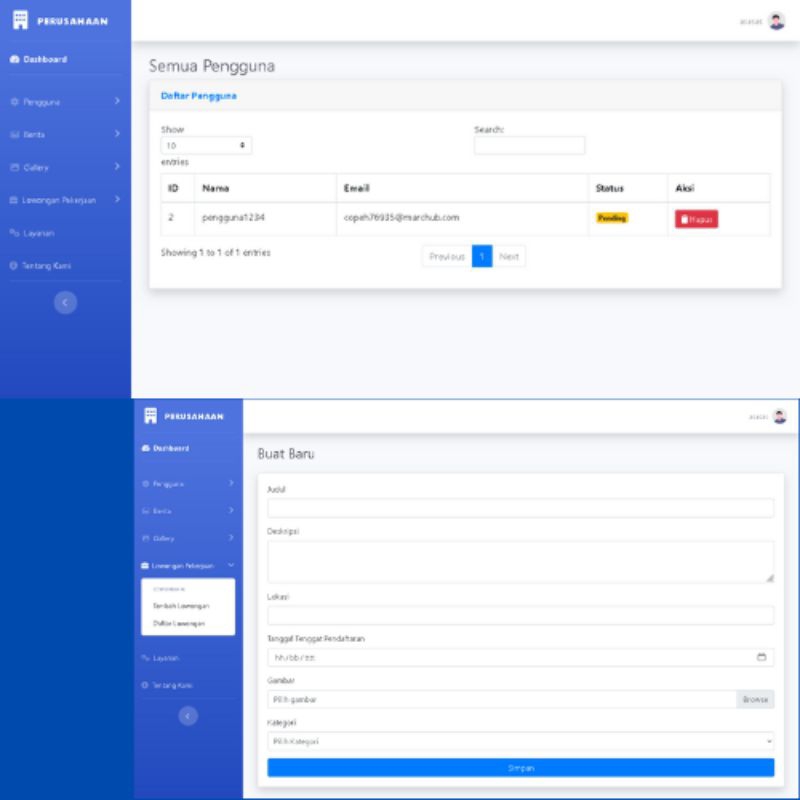Click the Daftar Pengguna card heading
This screenshot has height=800, width=800.
click(x=198, y=96)
